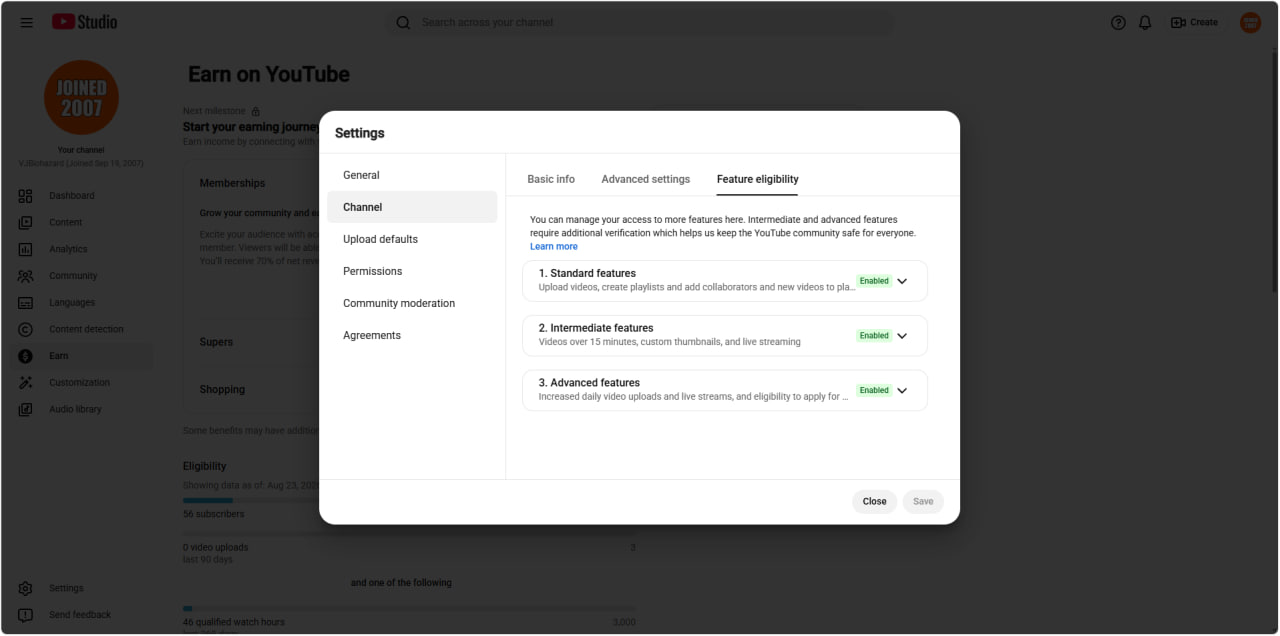Select the Feature eligibility tab
The width and height of the screenshot is (1280, 636).
(x=758, y=179)
